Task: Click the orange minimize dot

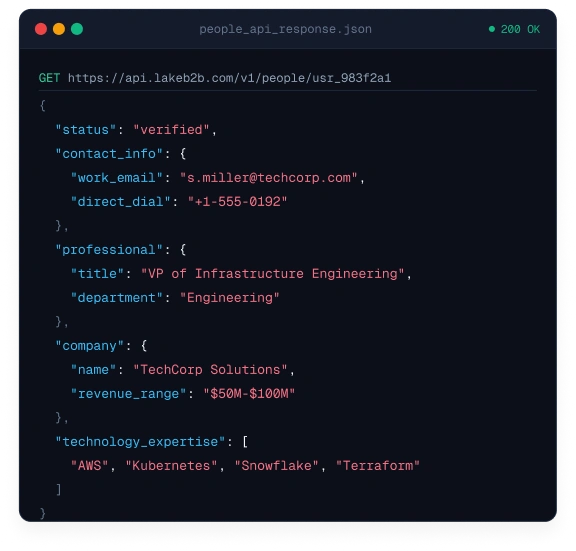Action: (59, 29)
